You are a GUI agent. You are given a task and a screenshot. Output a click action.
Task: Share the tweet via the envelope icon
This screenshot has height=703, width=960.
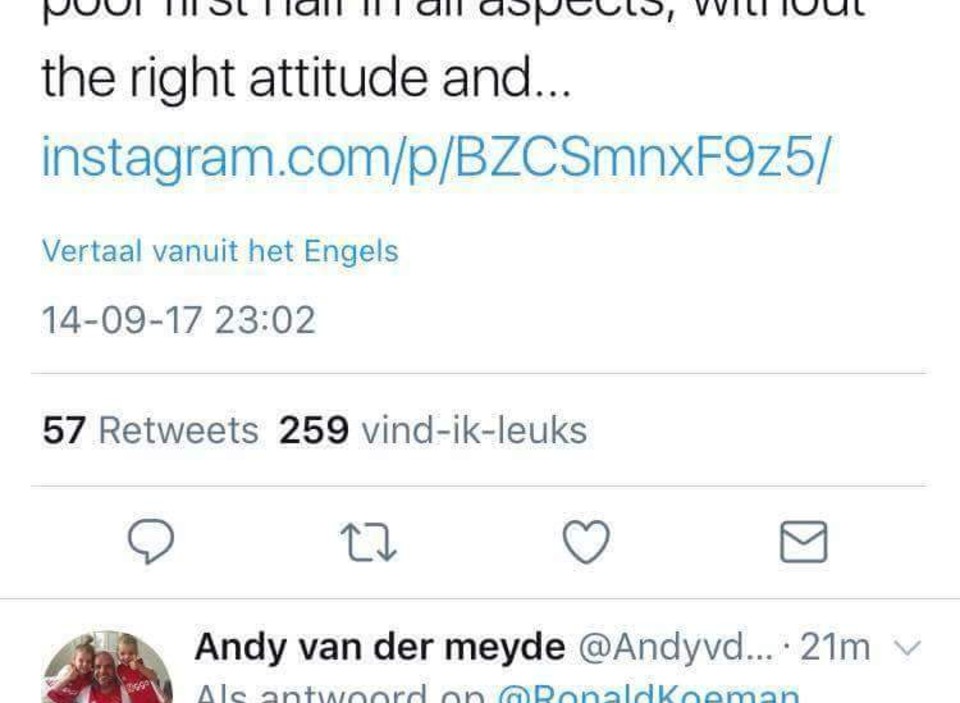coord(804,542)
